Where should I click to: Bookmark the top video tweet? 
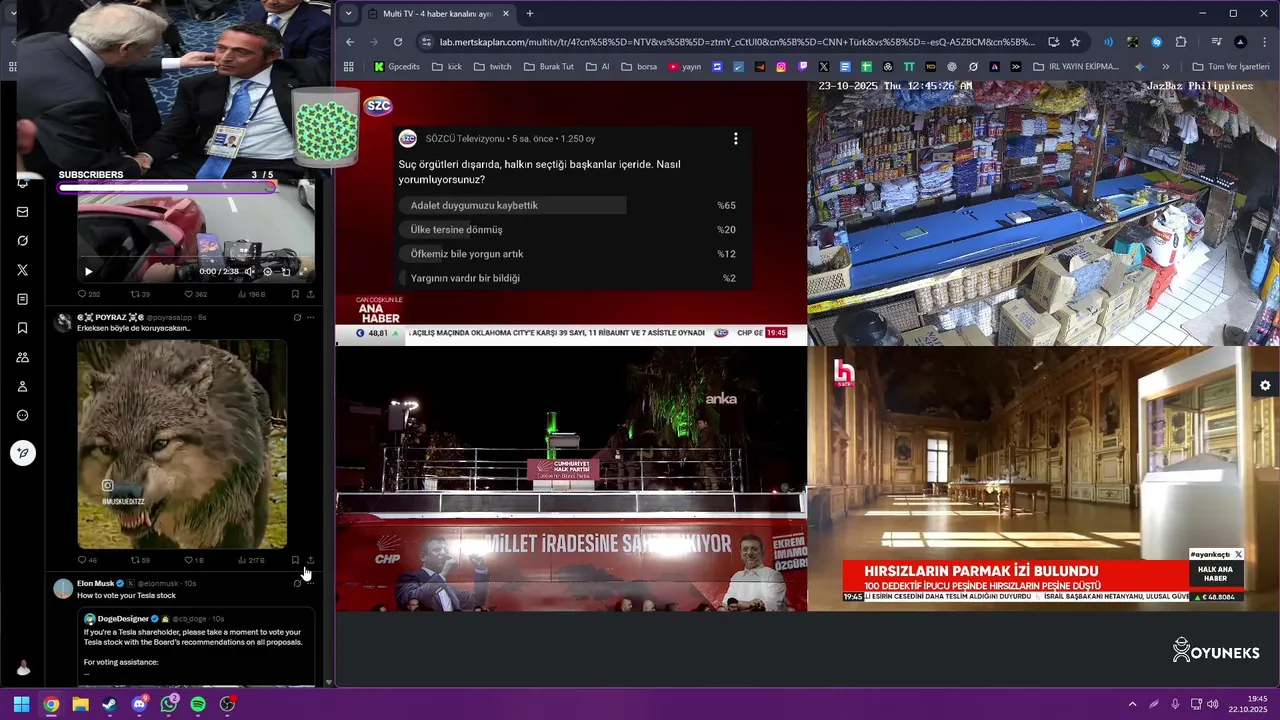pos(295,294)
